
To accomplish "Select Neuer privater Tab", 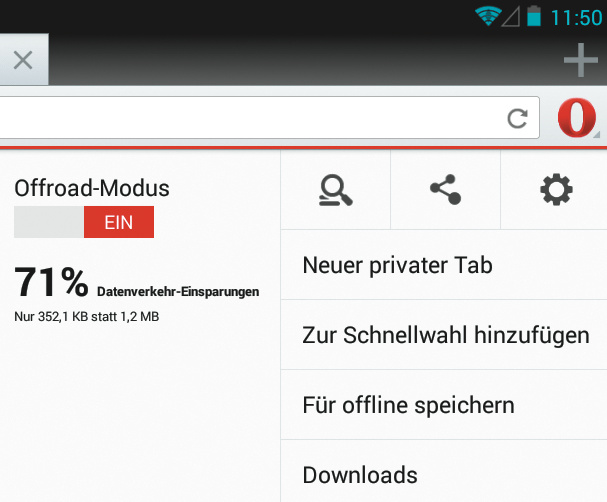I will pyautogui.click(x=444, y=265).
